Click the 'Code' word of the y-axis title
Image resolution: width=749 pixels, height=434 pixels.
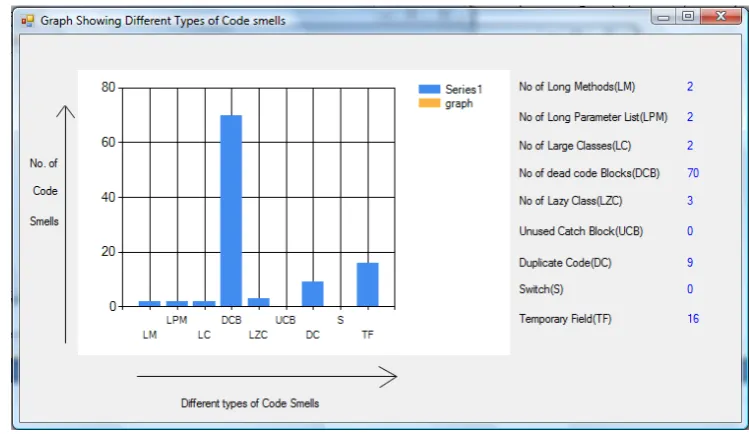point(45,191)
